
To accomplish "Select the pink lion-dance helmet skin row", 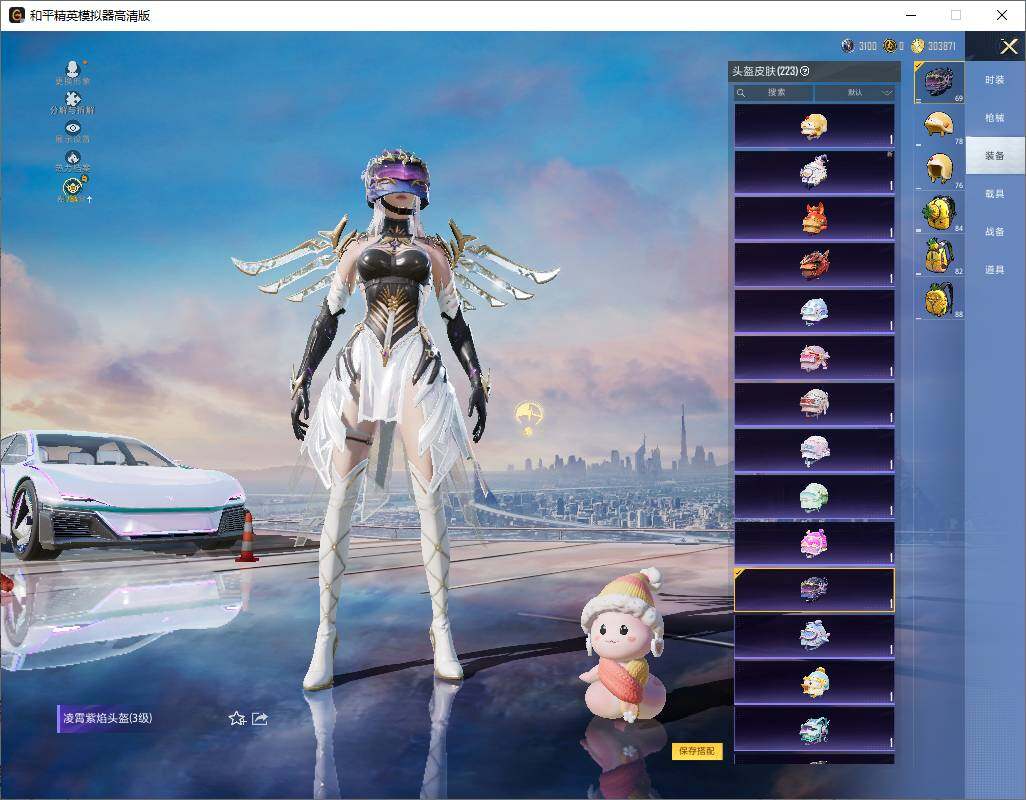I will click(814, 358).
